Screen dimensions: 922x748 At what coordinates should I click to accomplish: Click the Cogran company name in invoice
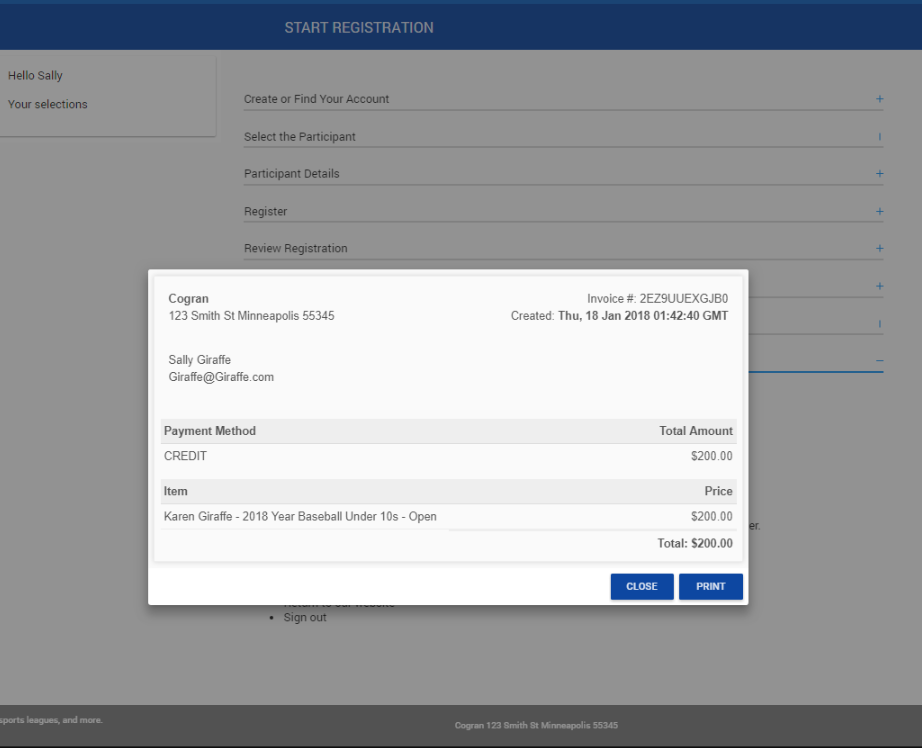pos(189,299)
